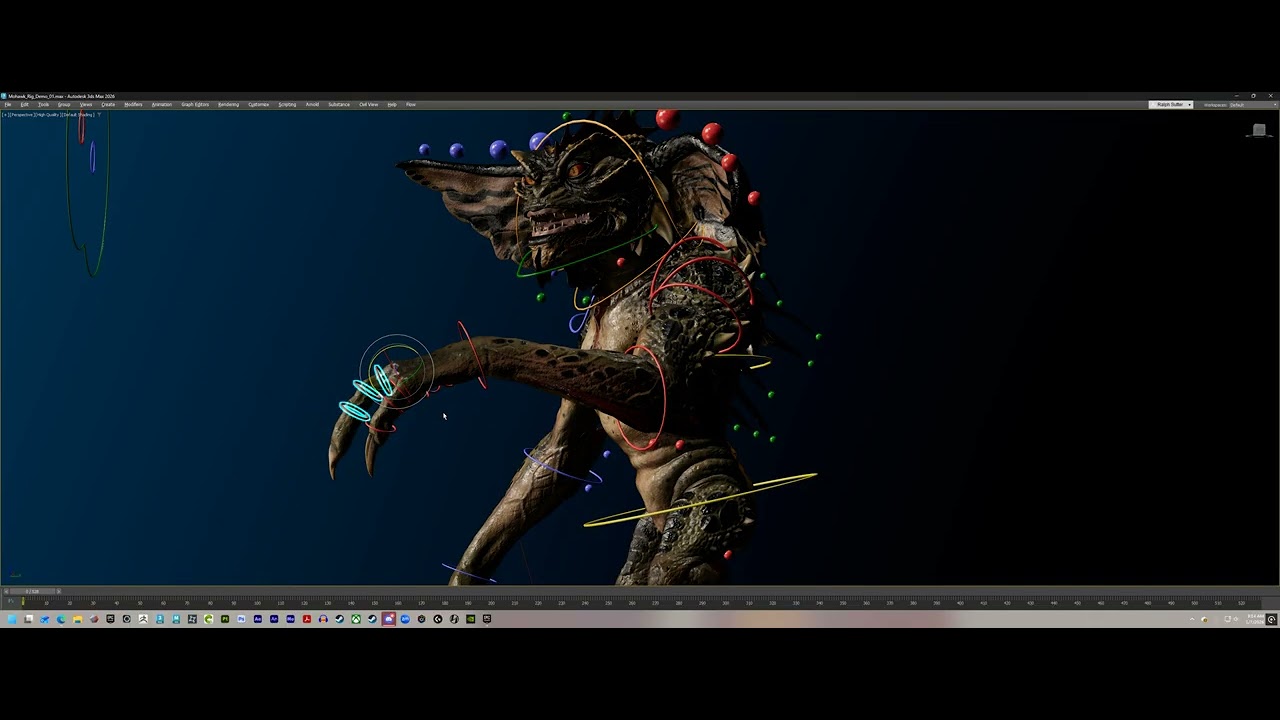Open Substance Painter Pt taskbar icon

click(225, 619)
